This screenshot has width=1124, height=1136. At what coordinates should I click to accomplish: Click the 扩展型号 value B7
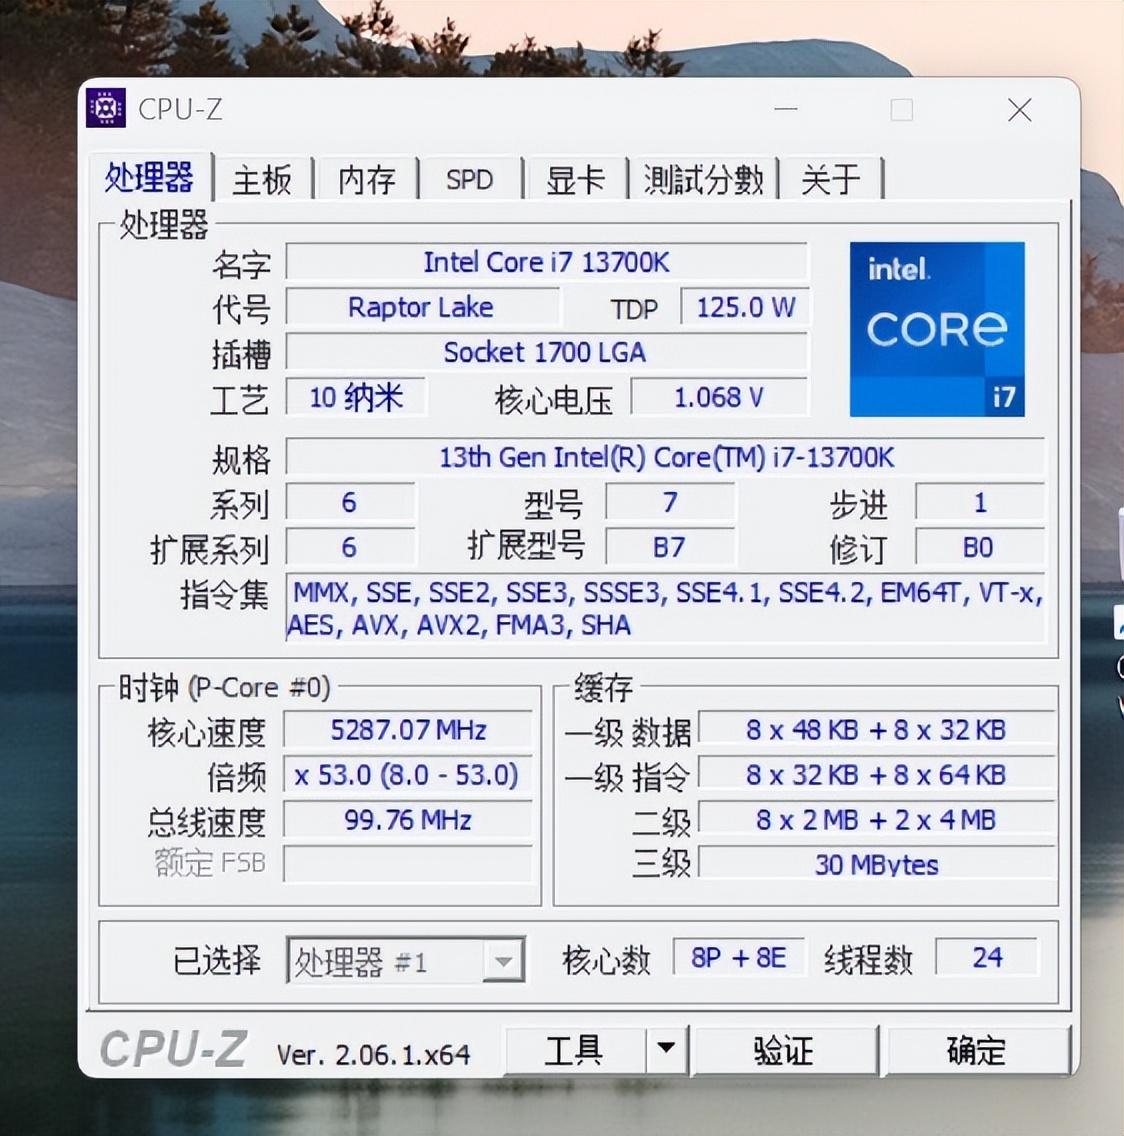click(x=670, y=547)
